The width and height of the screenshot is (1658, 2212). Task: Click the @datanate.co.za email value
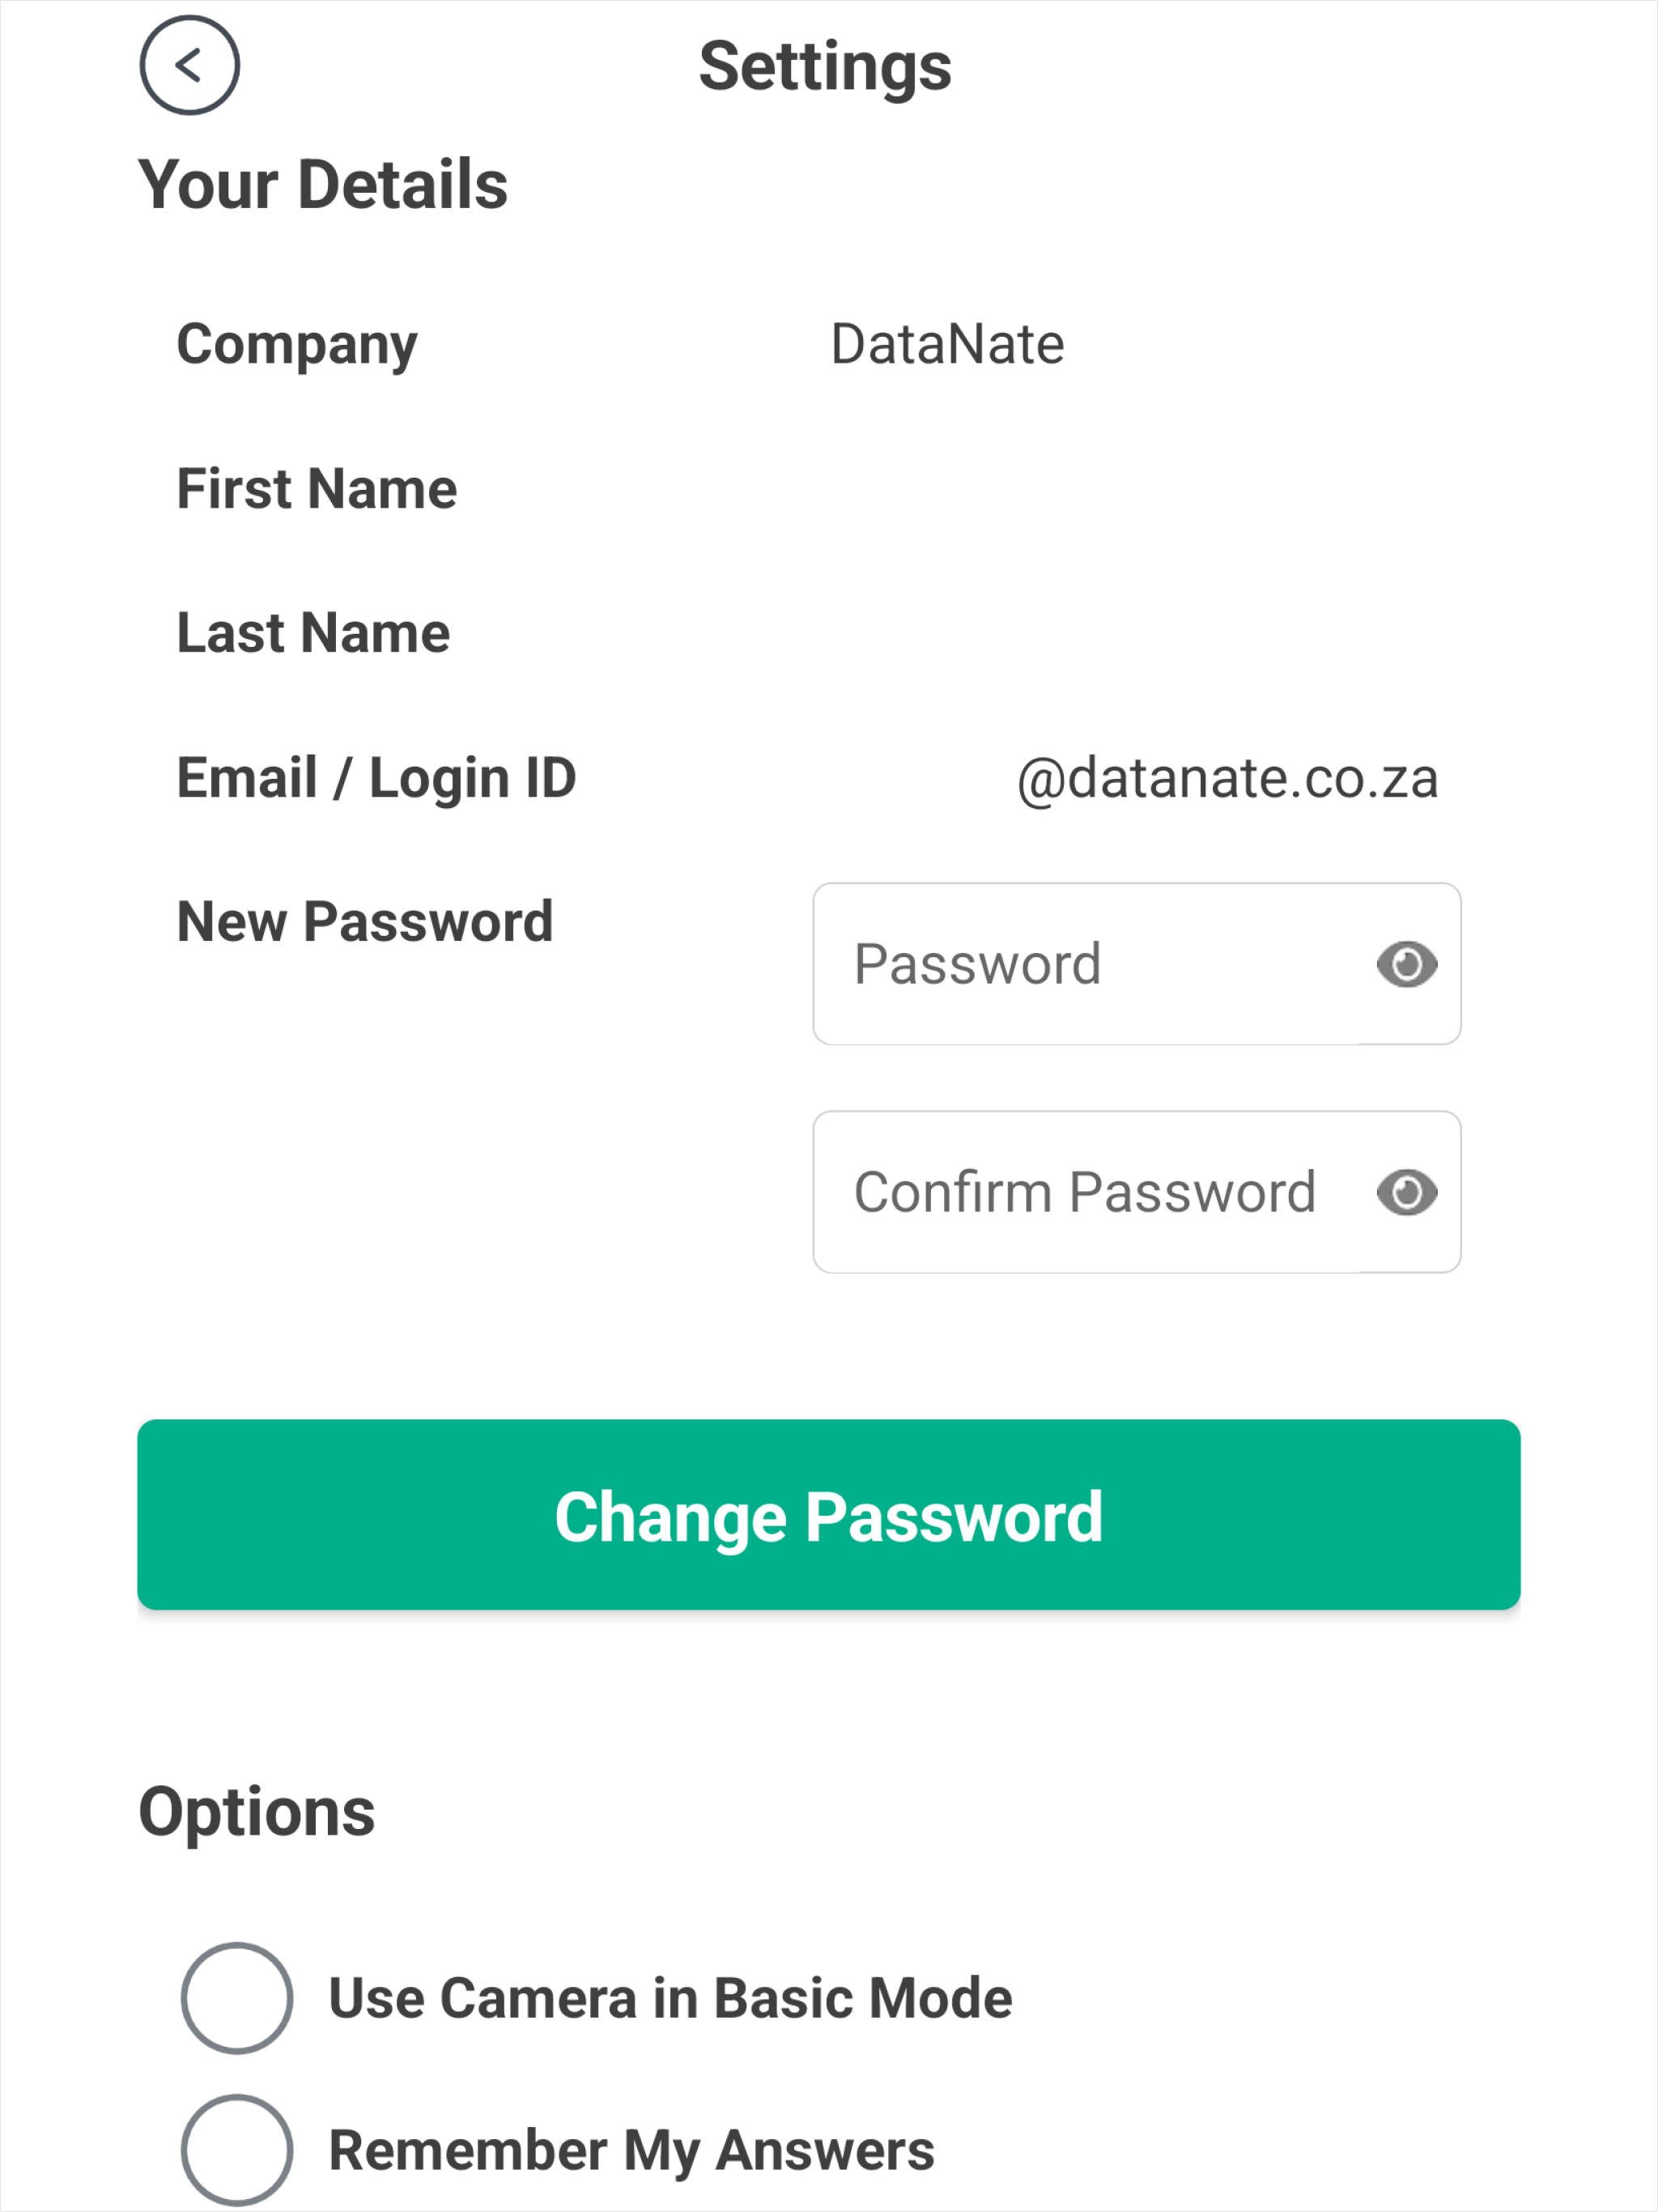coord(1227,778)
